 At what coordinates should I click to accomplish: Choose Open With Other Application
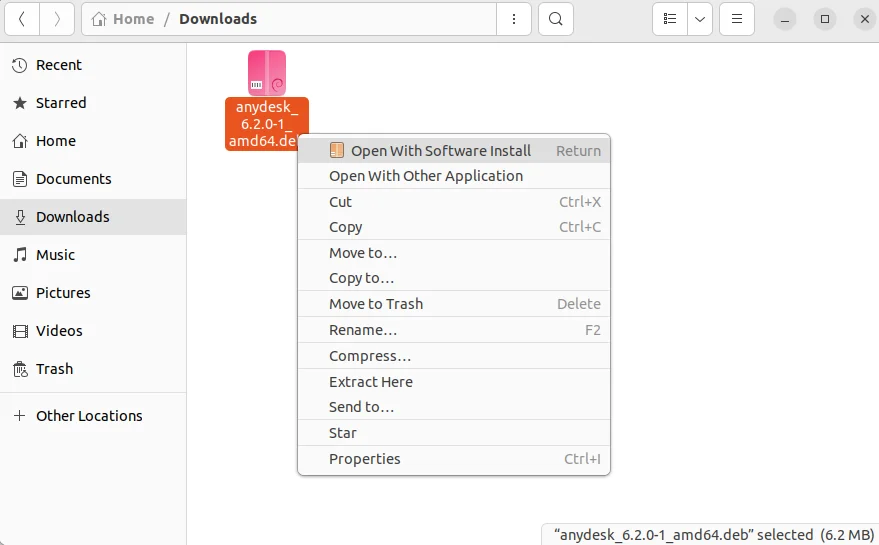pyautogui.click(x=454, y=176)
